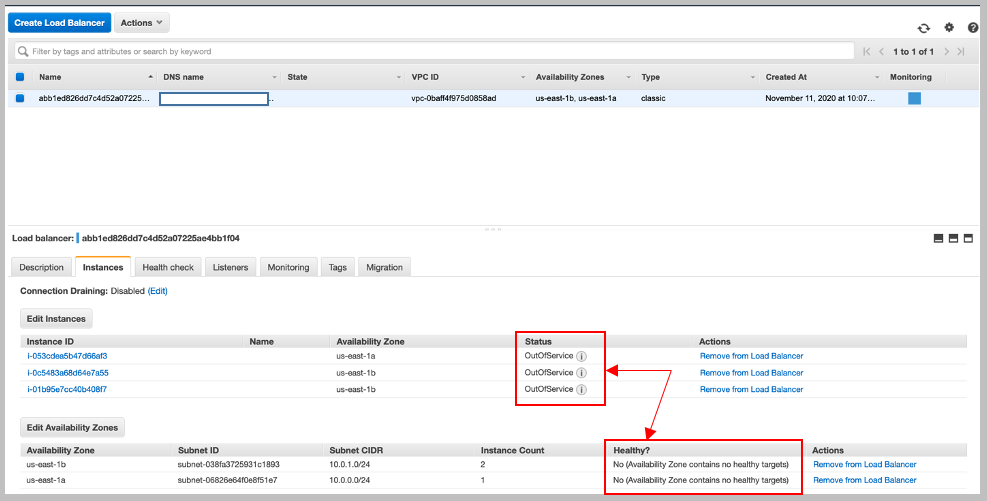Show info for i-01b95e7cc40b408f7 OutOfService status

tap(582, 390)
